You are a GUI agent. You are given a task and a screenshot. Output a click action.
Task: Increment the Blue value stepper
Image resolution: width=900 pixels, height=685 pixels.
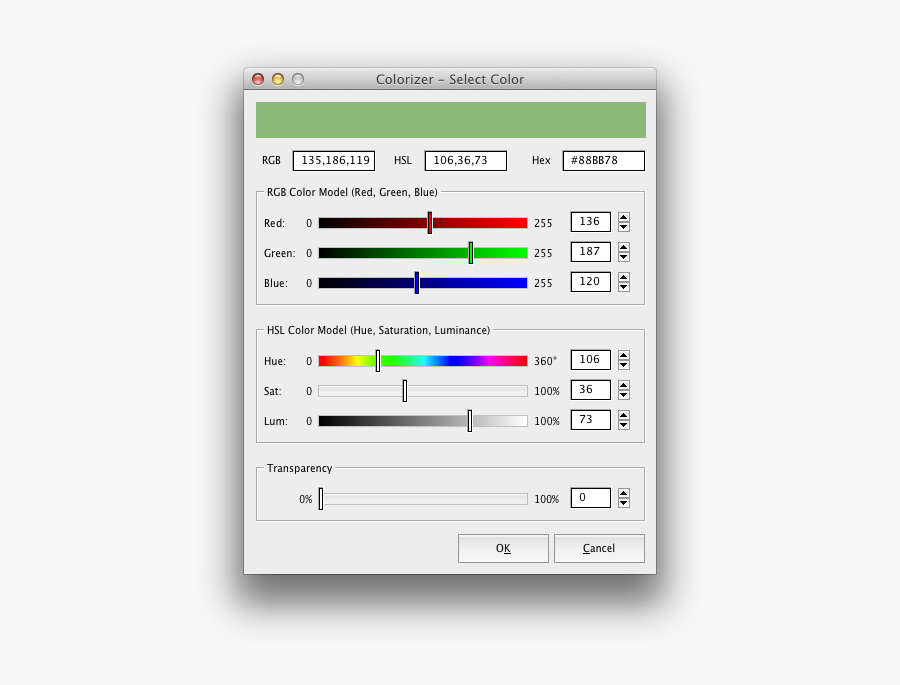click(x=624, y=277)
